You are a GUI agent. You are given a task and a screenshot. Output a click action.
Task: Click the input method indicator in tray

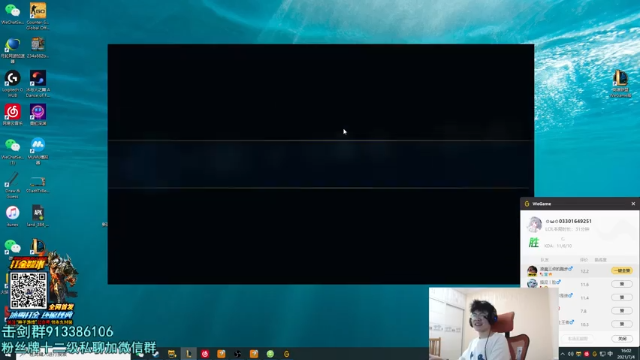pyautogui.click(x=610, y=354)
